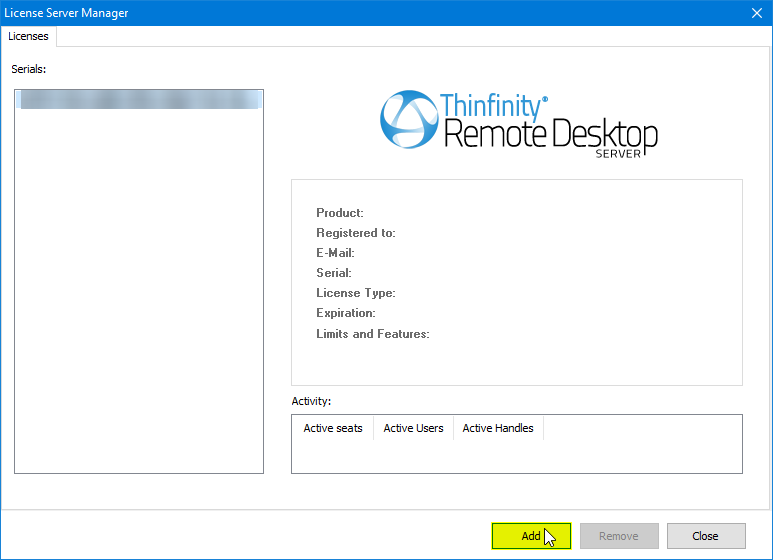Click the Active Users column header
The height and width of the screenshot is (560, 773).
pyautogui.click(x=413, y=428)
